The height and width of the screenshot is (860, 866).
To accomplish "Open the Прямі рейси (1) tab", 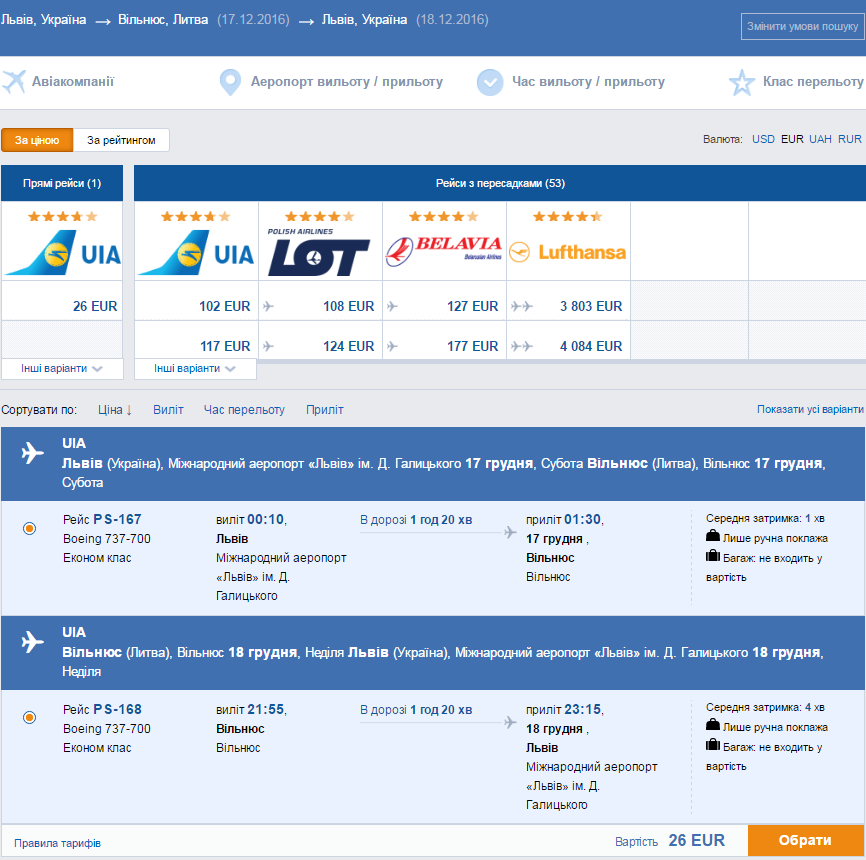I will point(62,183).
